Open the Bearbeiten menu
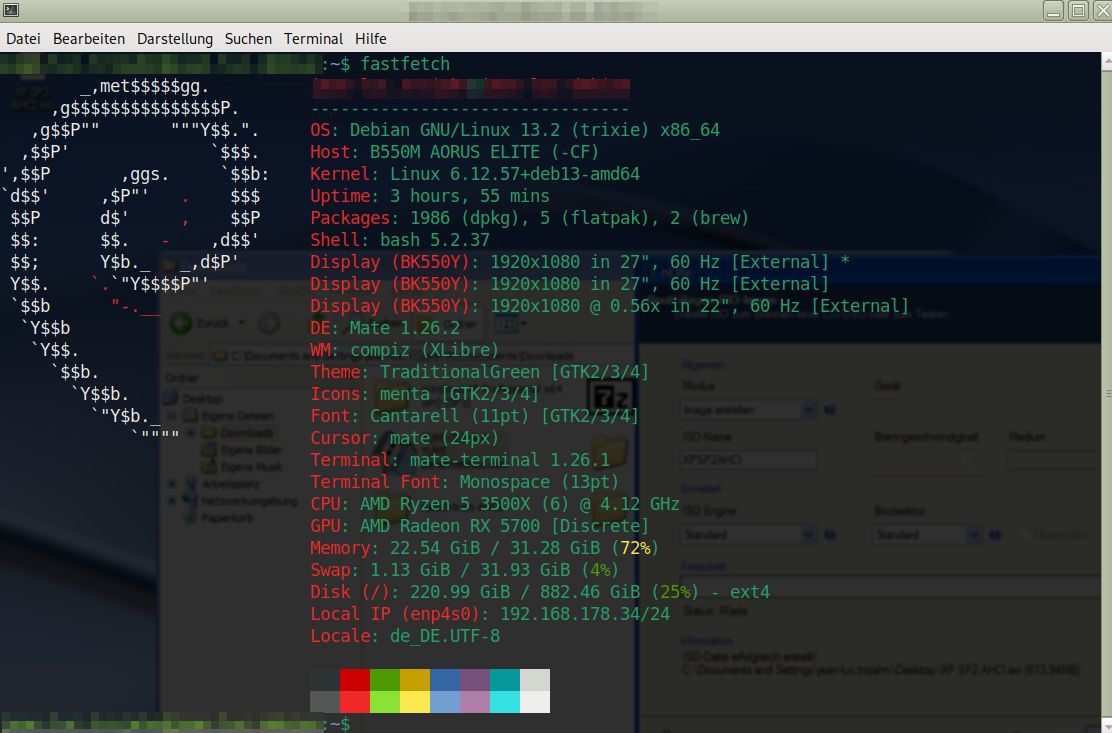The width and height of the screenshot is (1112, 733). click(x=89, y=39)
